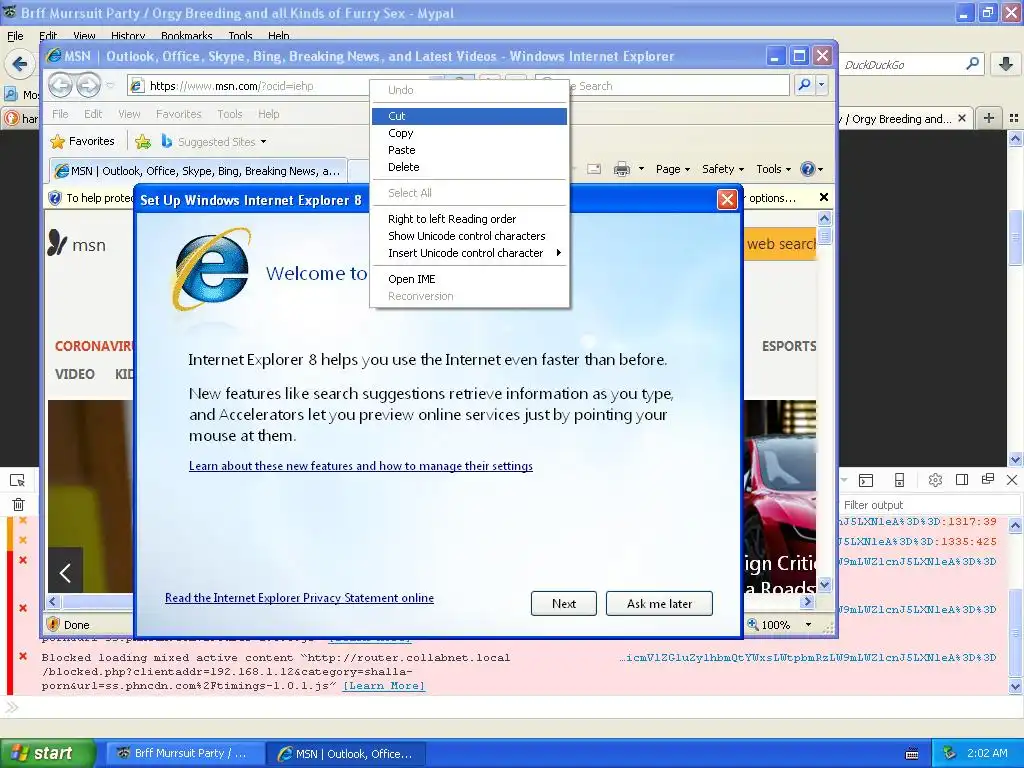Click the IE page scroll-down arrow
Screen dimensions: 1024x768
pos(824,584)
